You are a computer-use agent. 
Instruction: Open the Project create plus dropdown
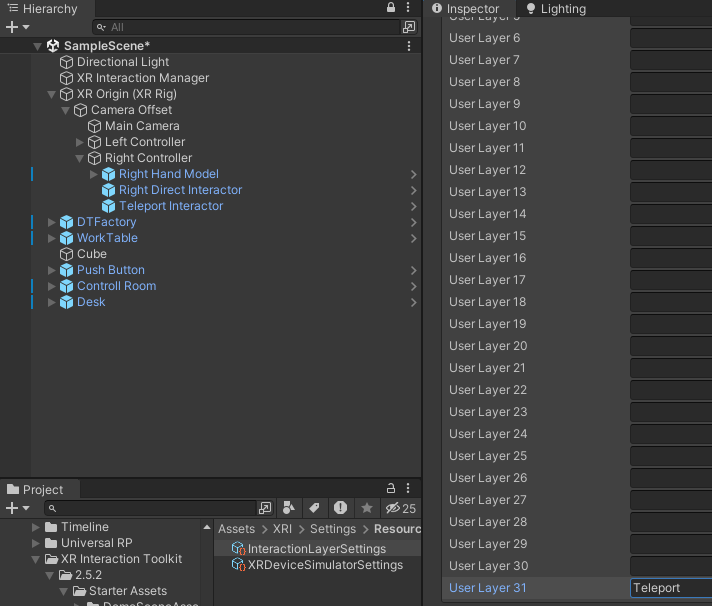click(17, 508)
